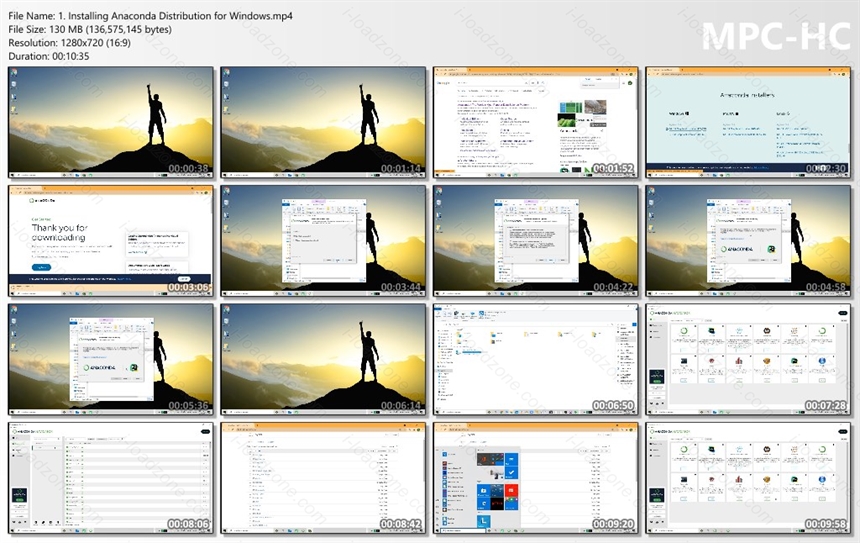Click the red tile in the Start menu frame

coord(511,490)
